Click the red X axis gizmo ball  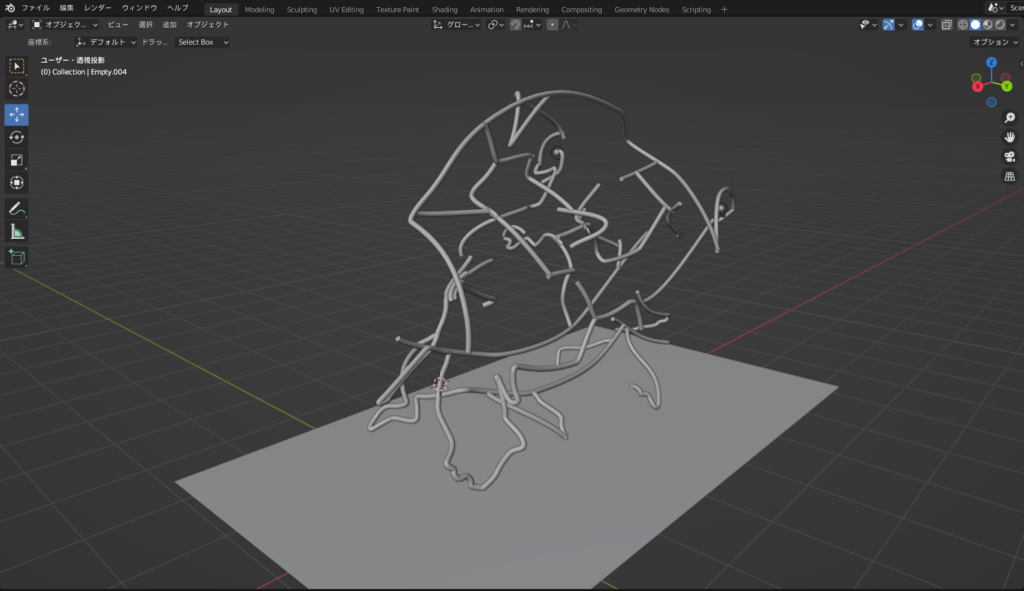[978, 86]
